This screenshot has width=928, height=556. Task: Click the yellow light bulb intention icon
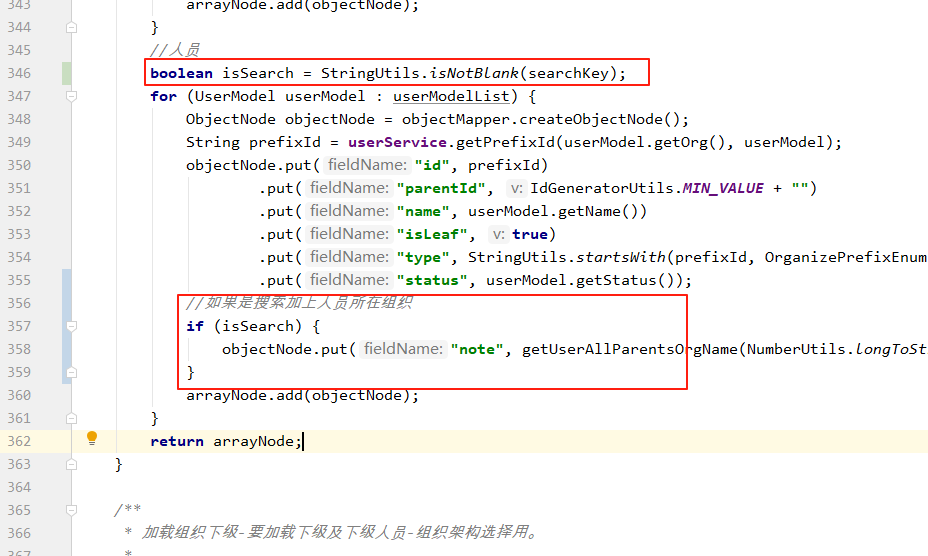click(92, 438)
